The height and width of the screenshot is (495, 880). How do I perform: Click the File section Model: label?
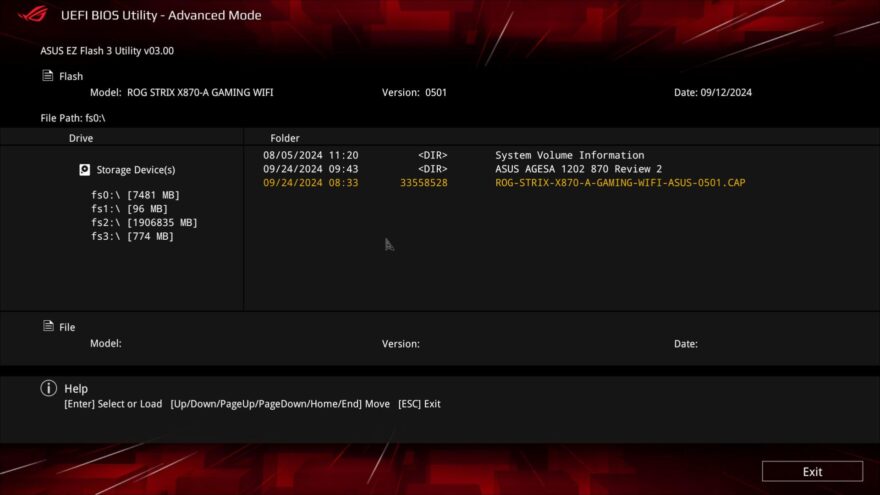point(106,343)
